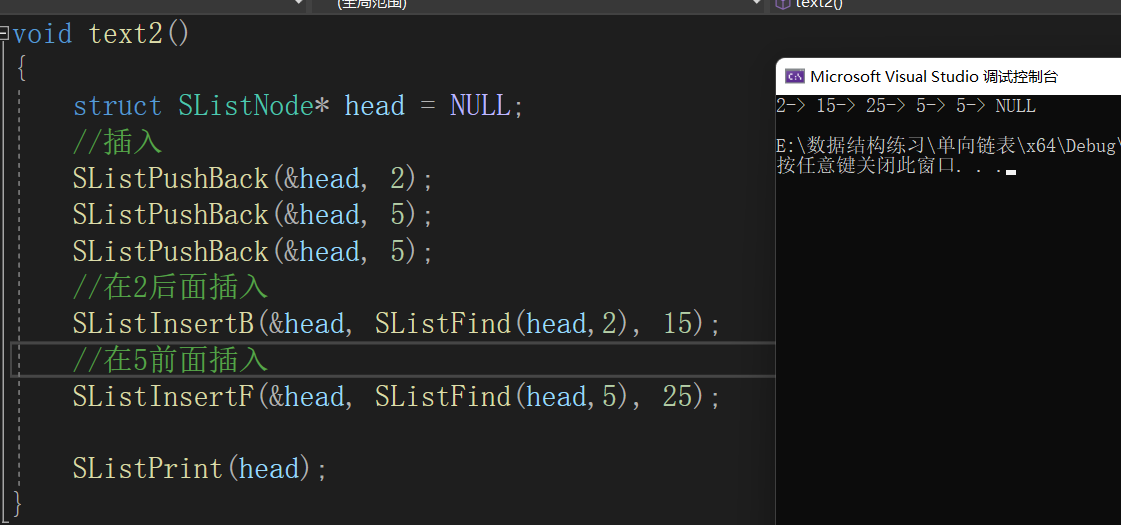Click SListFind(head,2) argument

(504, 324)
